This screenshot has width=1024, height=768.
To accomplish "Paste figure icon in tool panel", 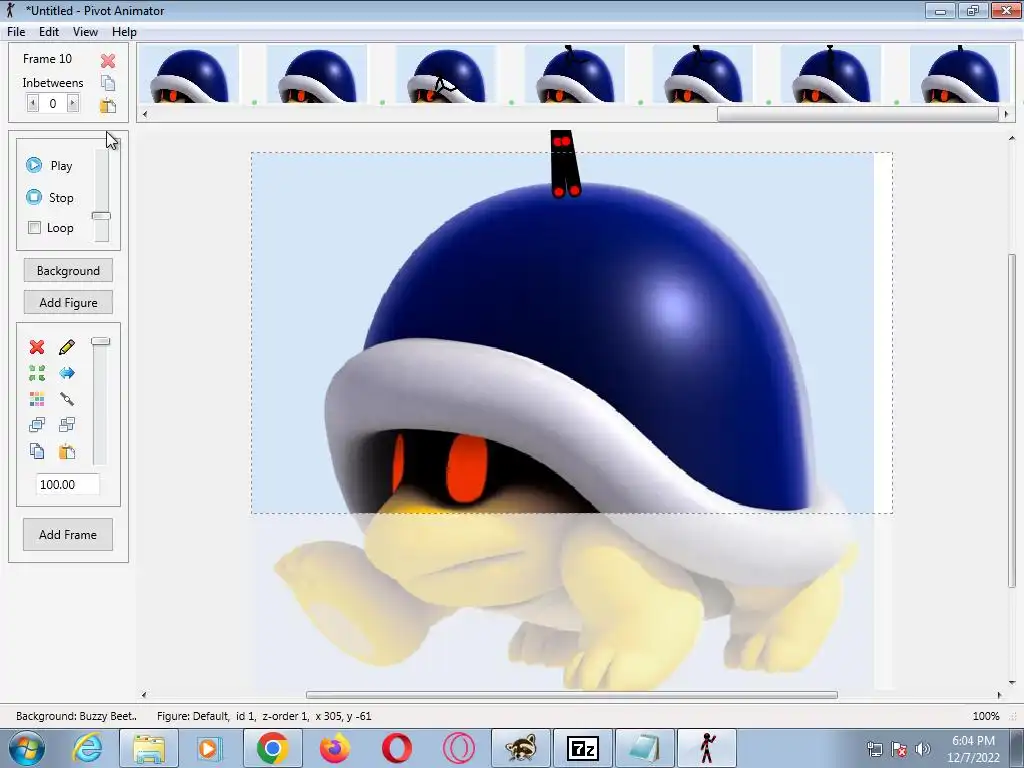I will (x=67, y=451).
